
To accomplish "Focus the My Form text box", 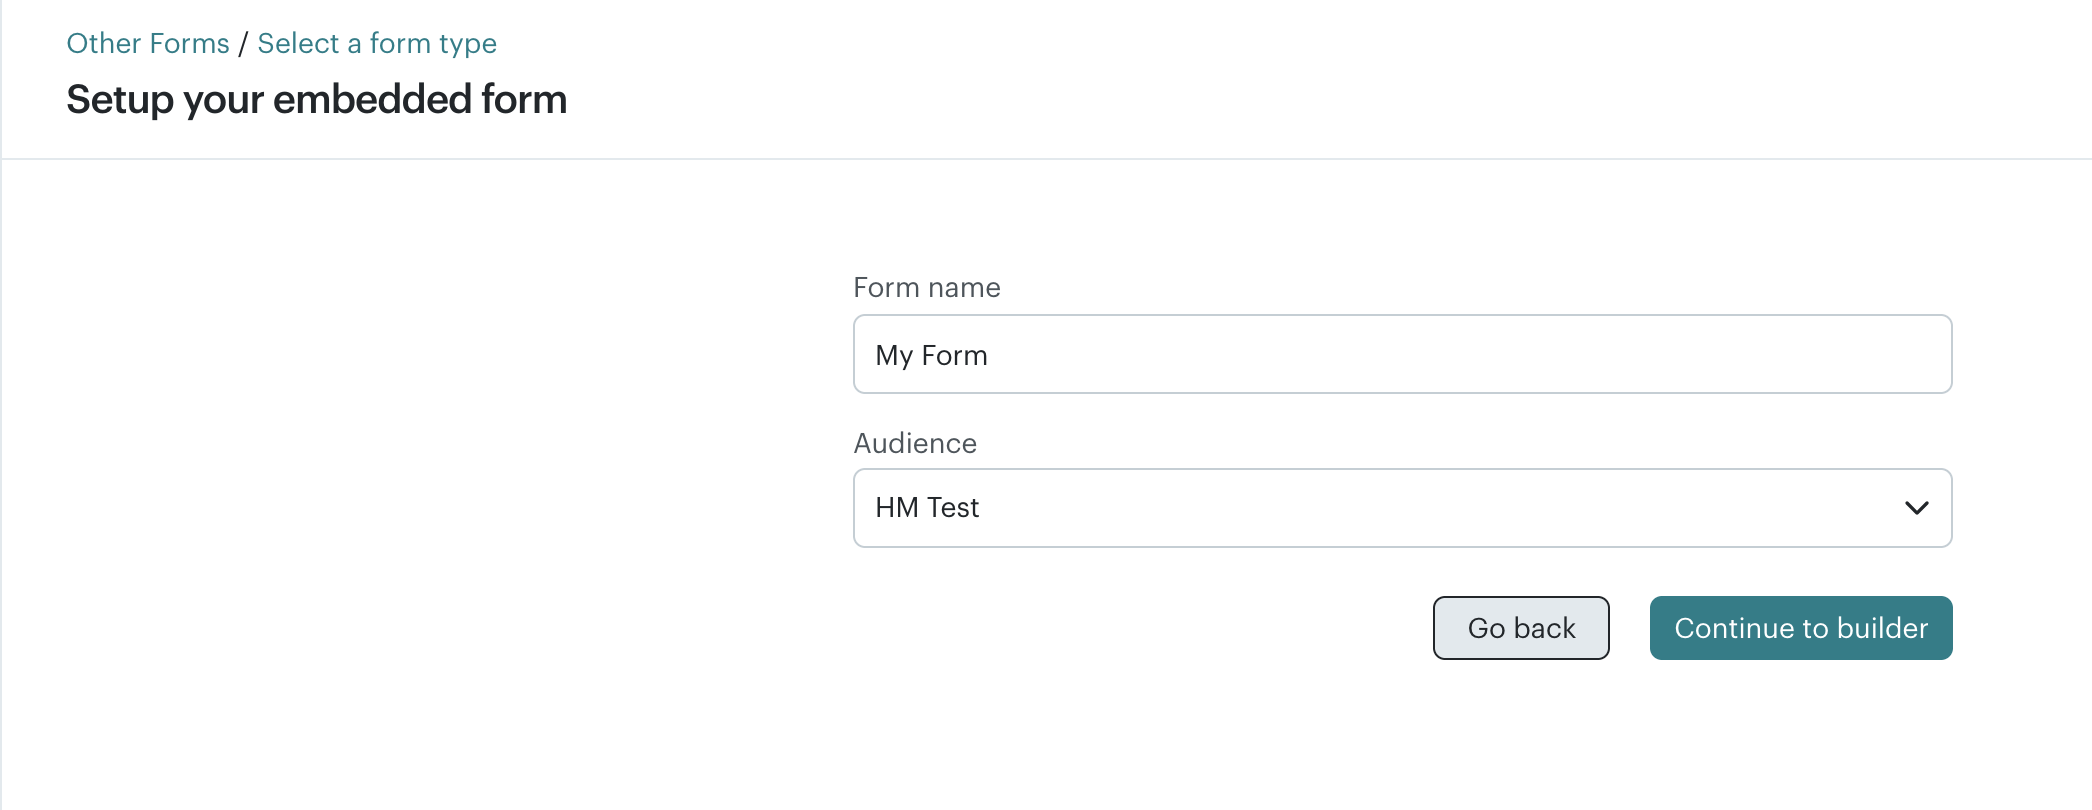I will click(1401, 355).
